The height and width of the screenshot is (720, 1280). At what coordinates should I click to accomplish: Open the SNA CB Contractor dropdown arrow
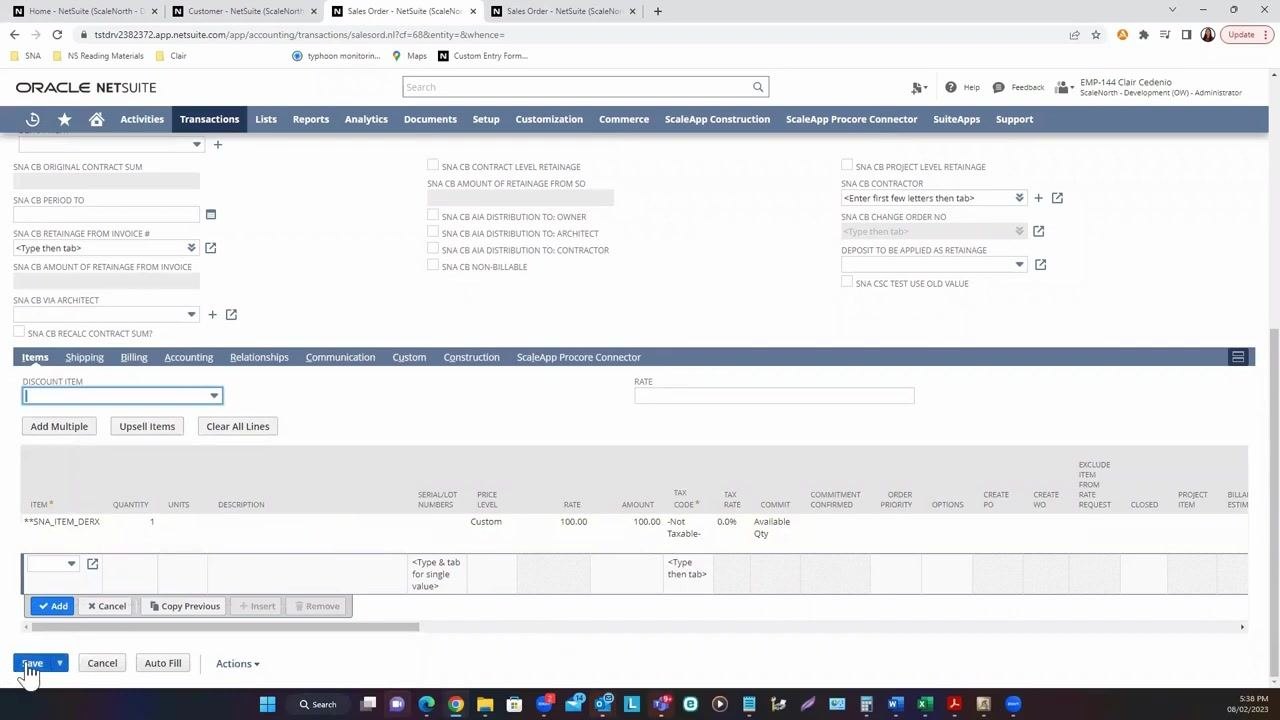(x=1019, y=198)
